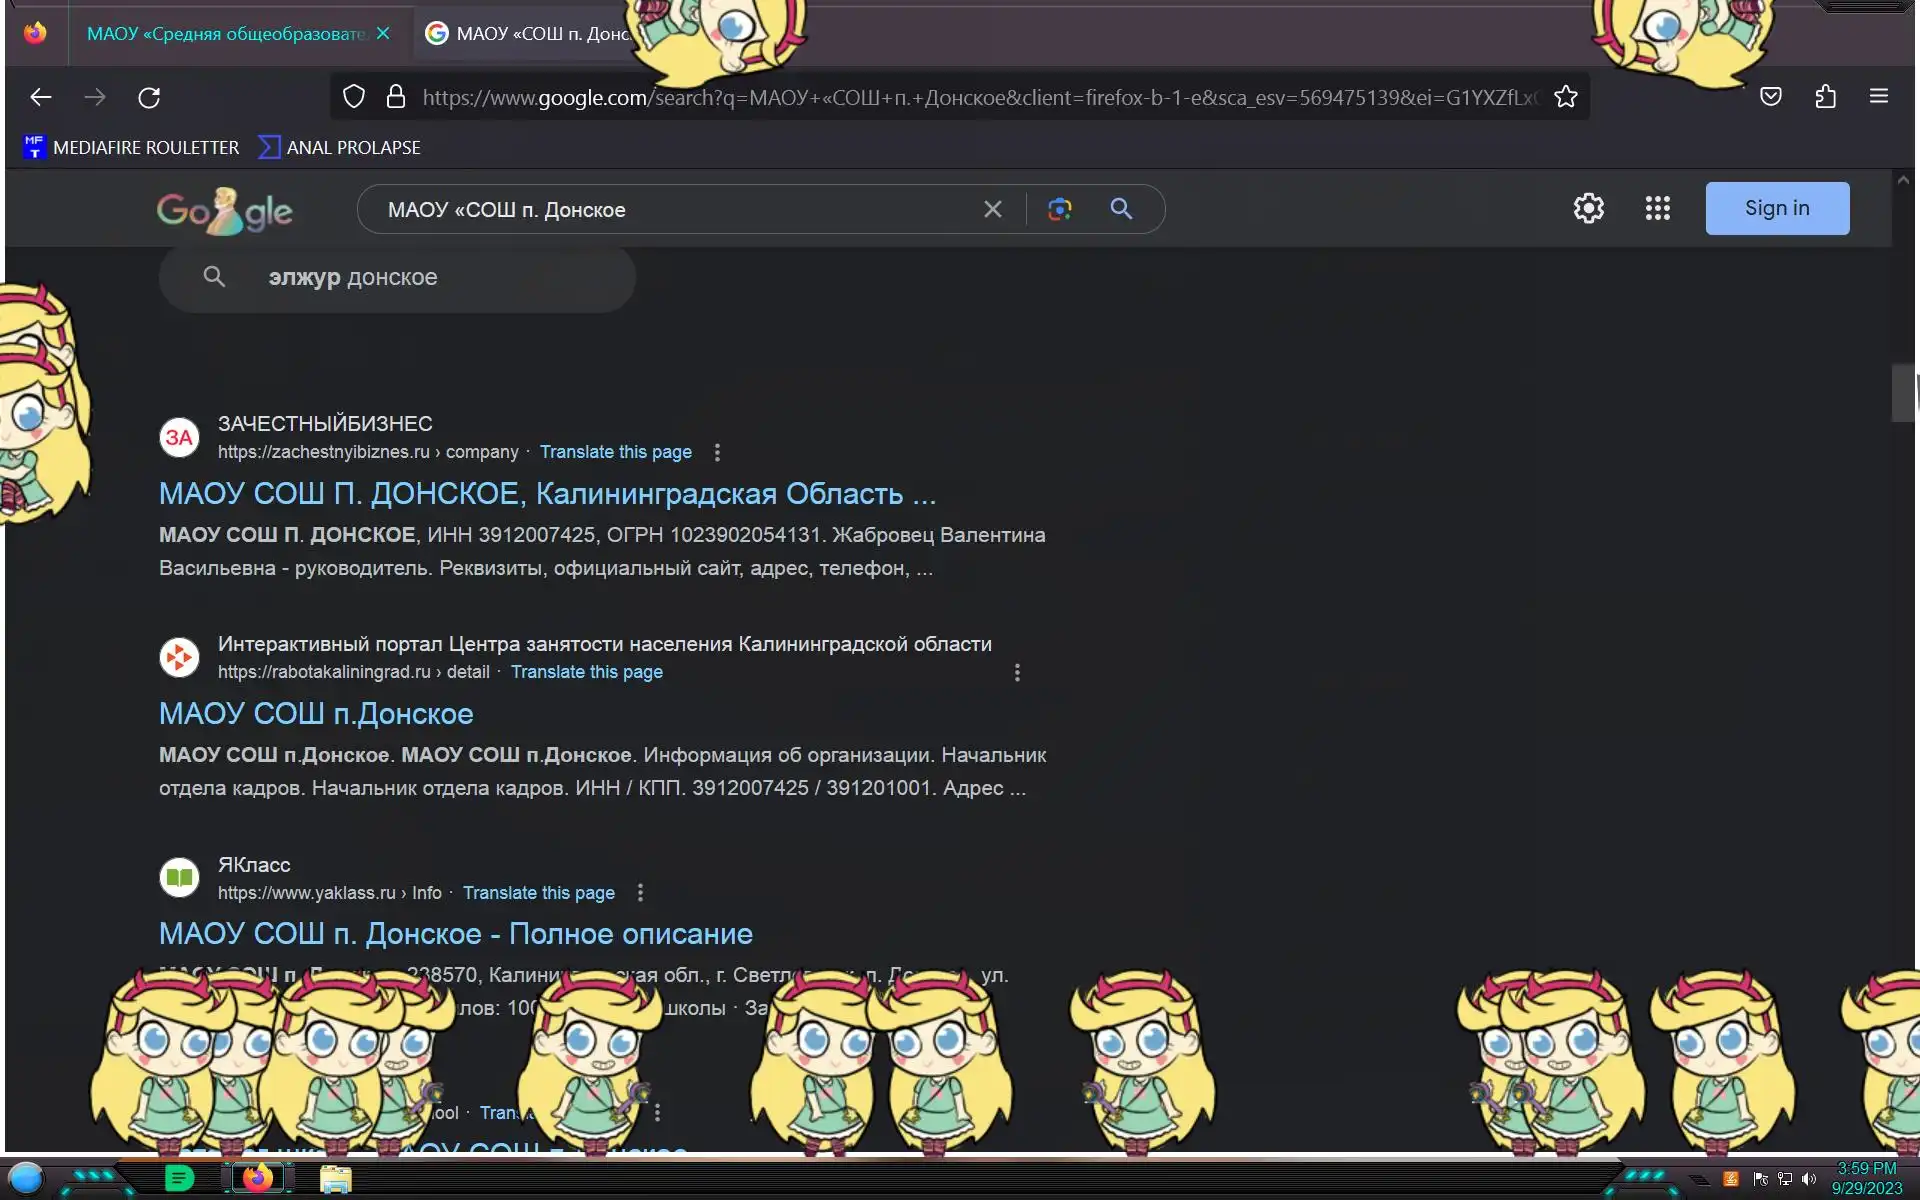Click the tracking protection shield icon

pyautogui.click(x=354, y=97)
